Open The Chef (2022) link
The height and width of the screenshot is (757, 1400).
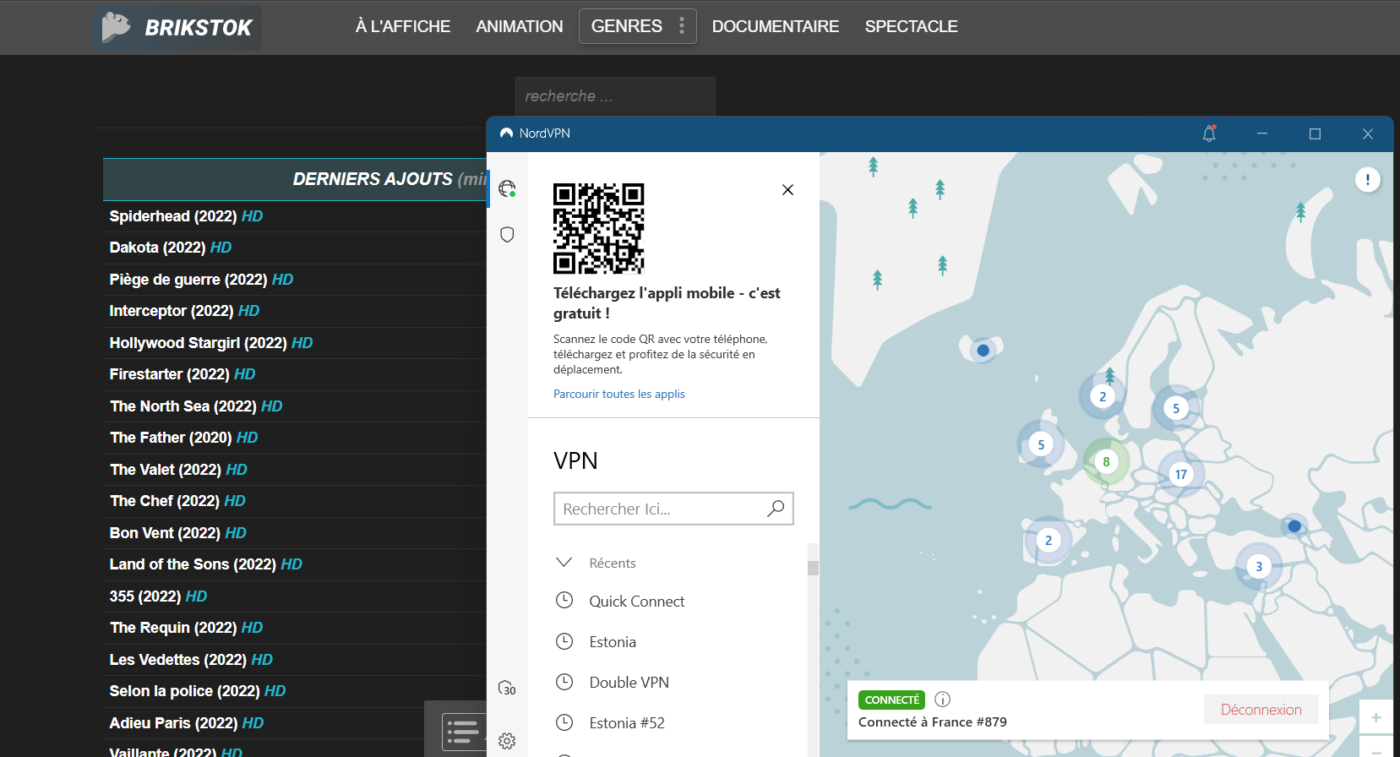(x=177, y=501)
